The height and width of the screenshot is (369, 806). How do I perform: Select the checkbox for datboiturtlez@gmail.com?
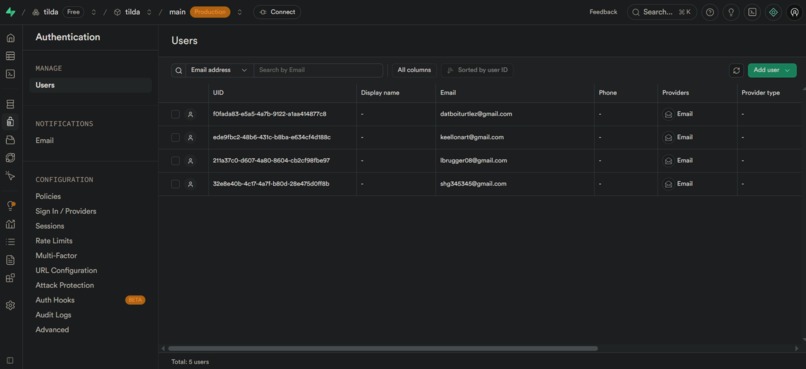coord(175,114)
